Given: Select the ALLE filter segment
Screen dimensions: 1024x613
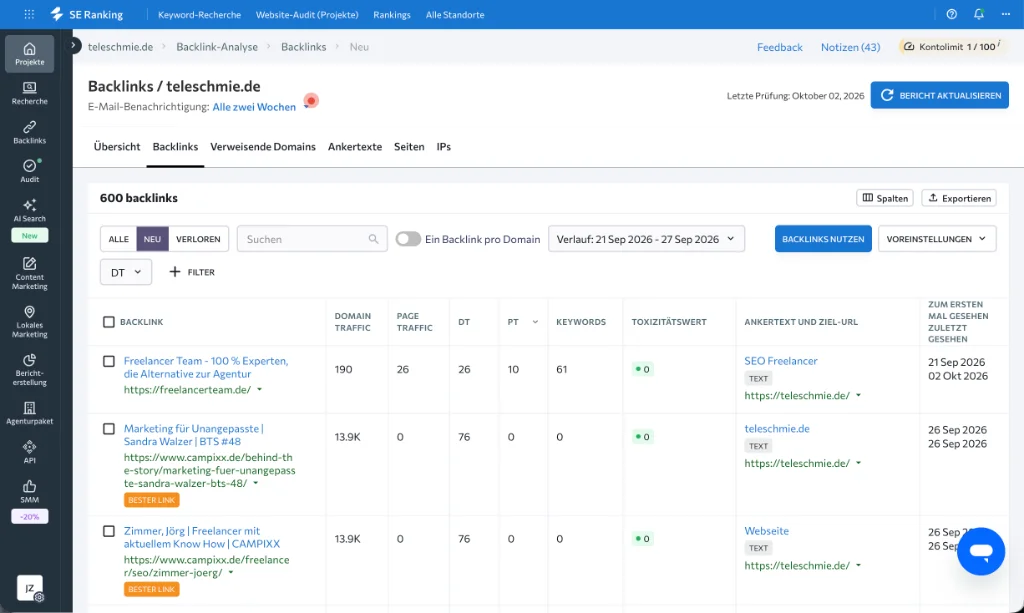Looking at the screenshot, I should click(118, 239).
